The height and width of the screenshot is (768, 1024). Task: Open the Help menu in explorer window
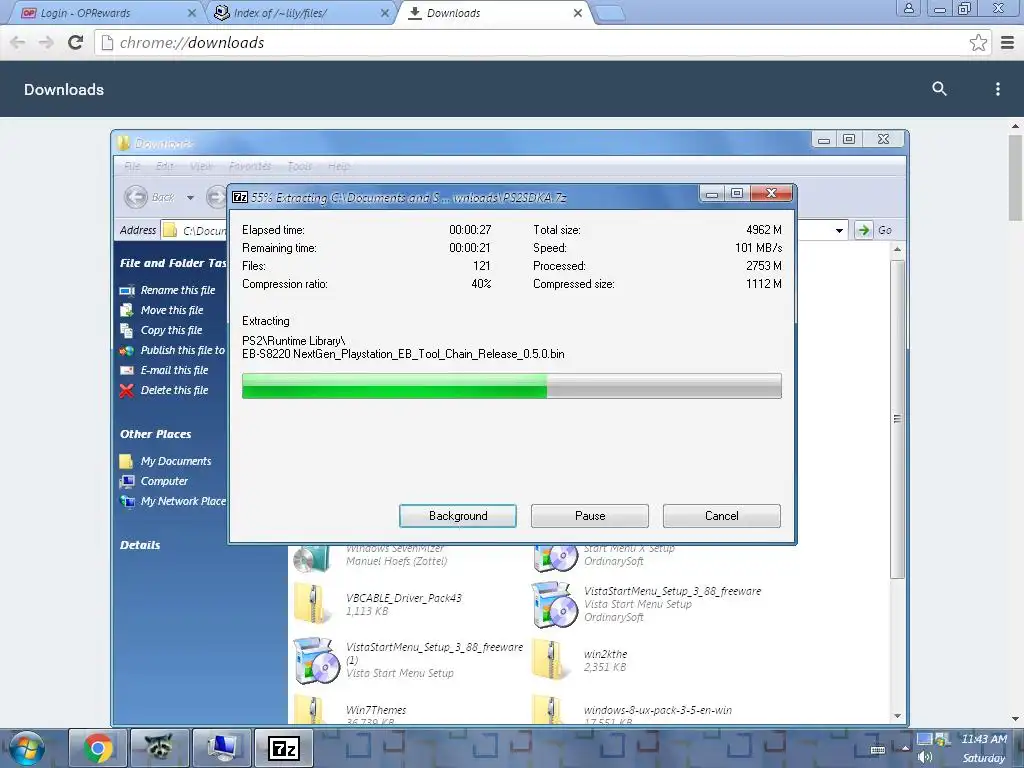click(x=338, y=166)
